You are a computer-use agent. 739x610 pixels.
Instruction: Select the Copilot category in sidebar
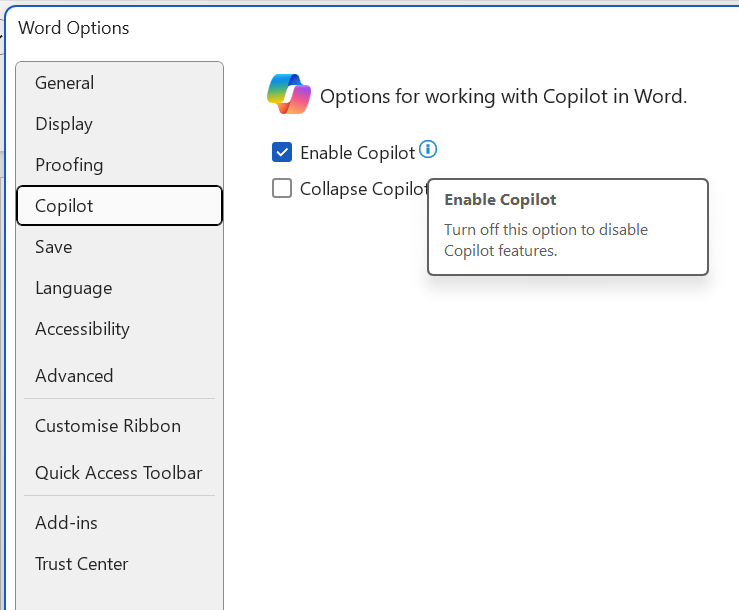[119, 206]
